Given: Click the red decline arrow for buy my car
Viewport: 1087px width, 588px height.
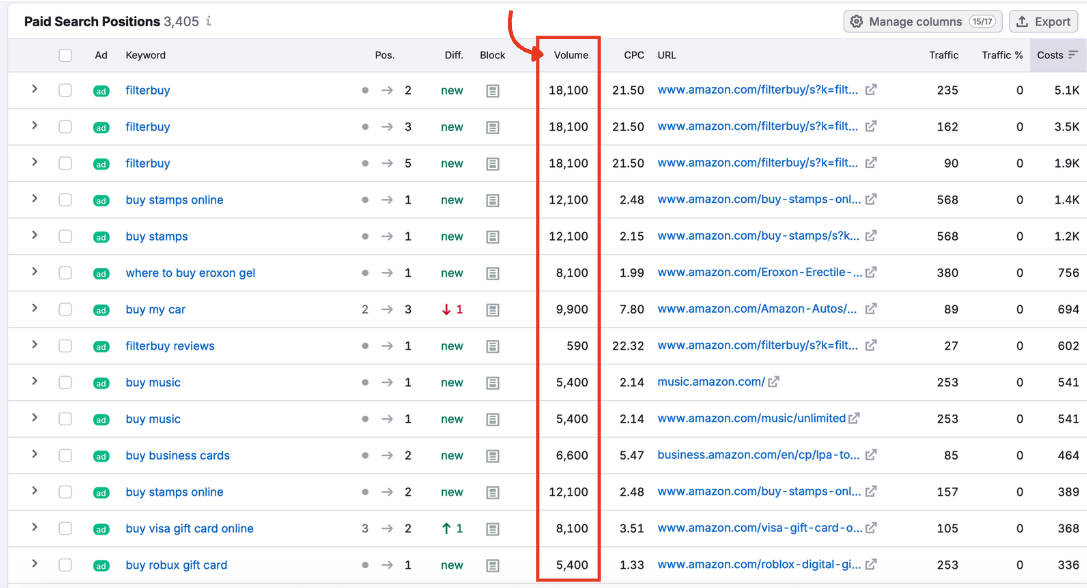Looking at the screenshot, I should coord(451,309).
